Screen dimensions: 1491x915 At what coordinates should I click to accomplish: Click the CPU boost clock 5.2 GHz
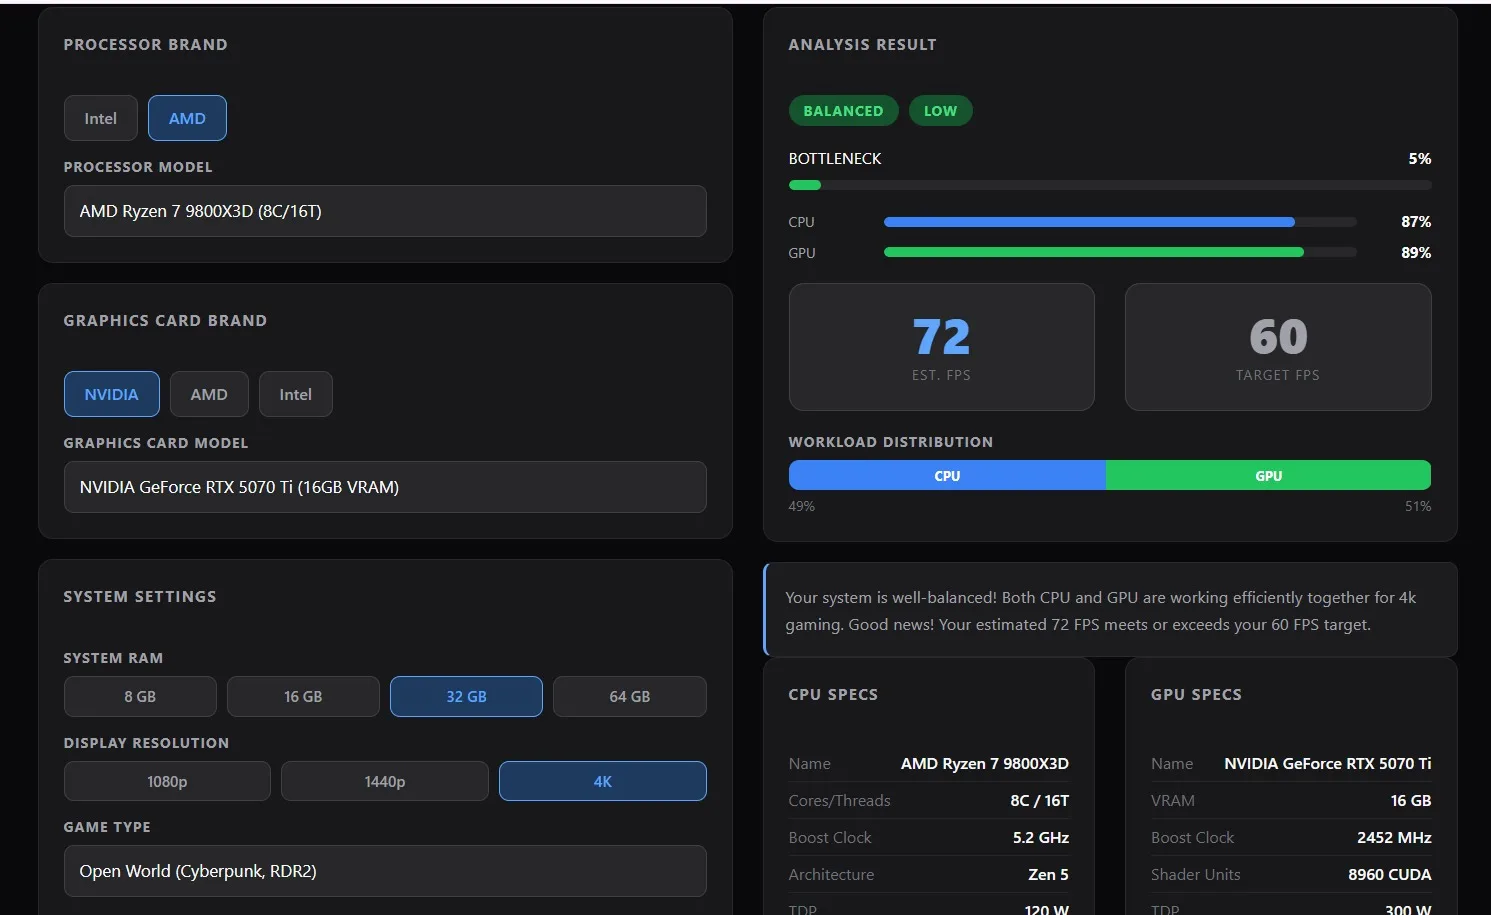[1041, 838]
